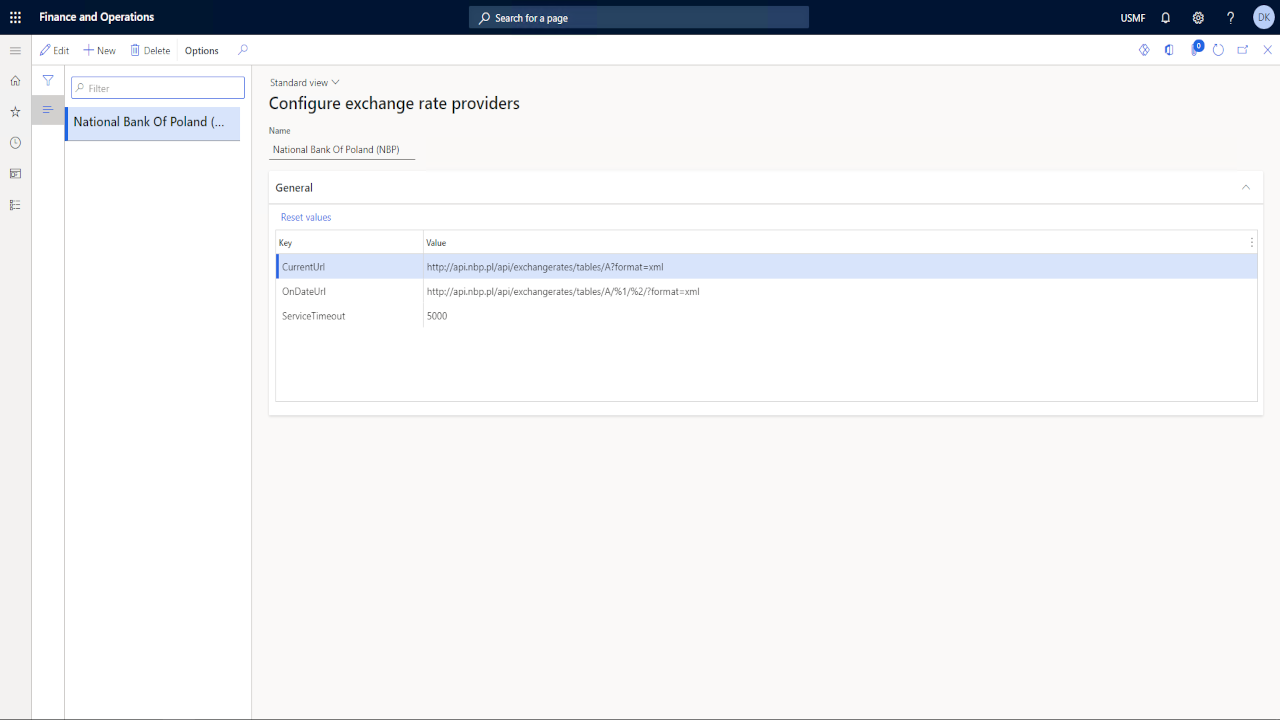This screenshot has height=720, width=1280.
Task: Click the Finance and Operations title
Action: pyautogui.click(x=97, y=17)
